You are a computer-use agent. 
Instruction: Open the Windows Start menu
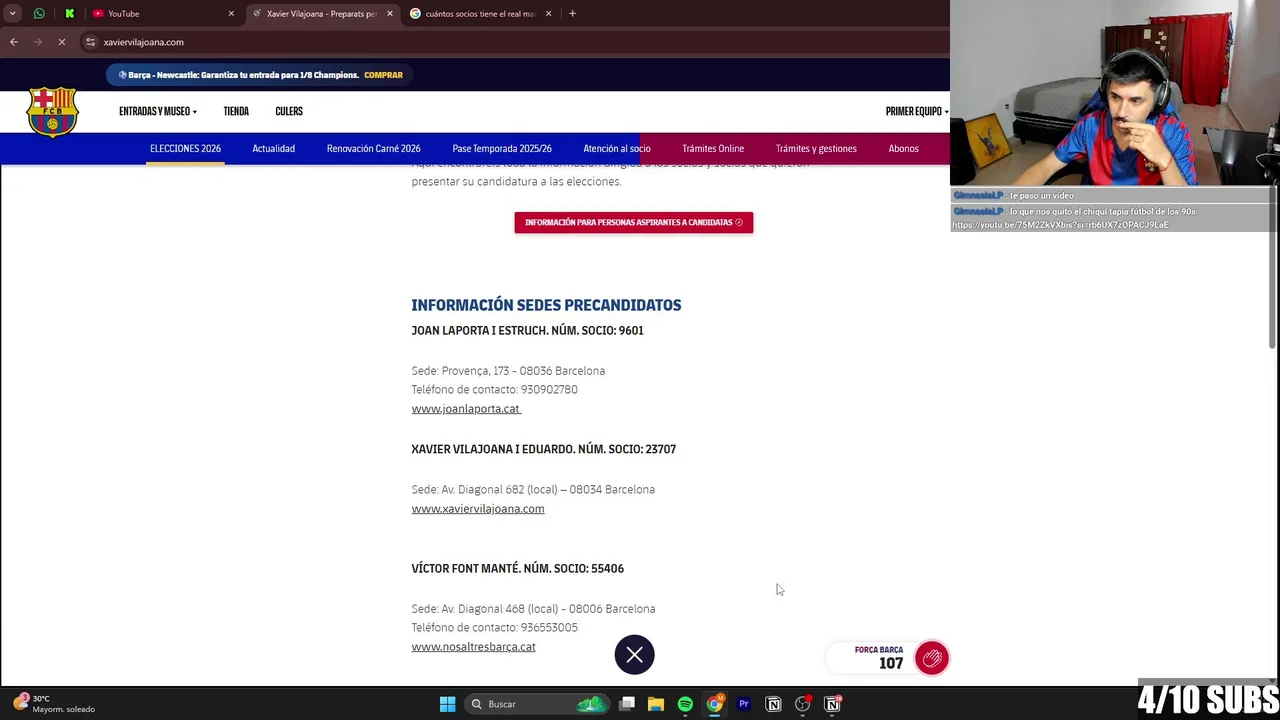(447, 704)
